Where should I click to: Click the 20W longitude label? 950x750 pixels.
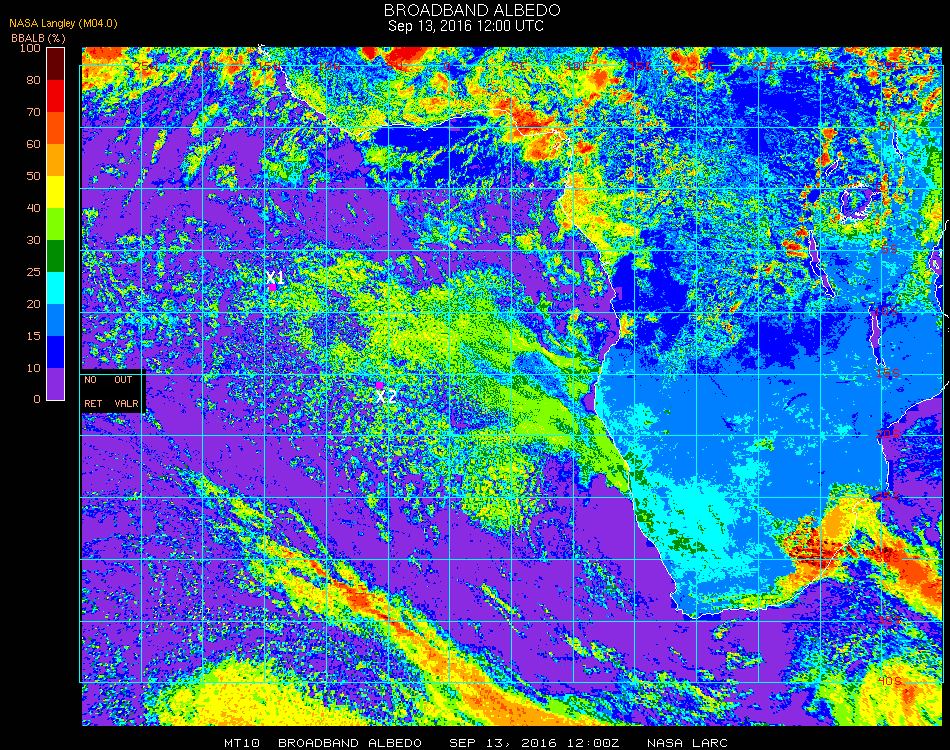click(x=207, y=66)
